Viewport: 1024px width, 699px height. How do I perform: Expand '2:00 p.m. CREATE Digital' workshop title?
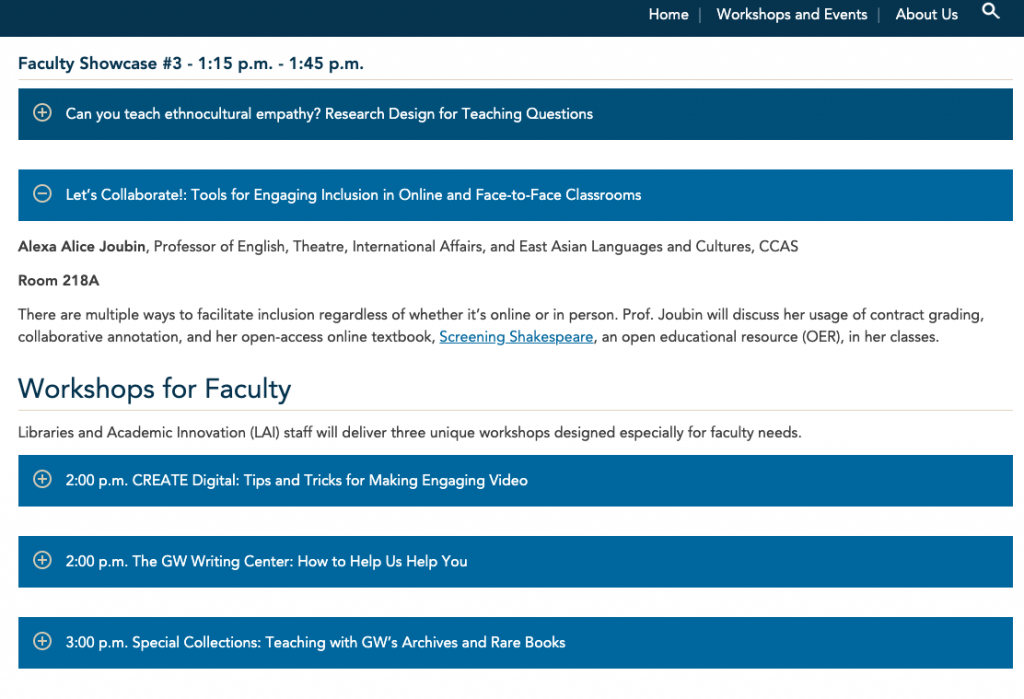[x=296, y=481]
